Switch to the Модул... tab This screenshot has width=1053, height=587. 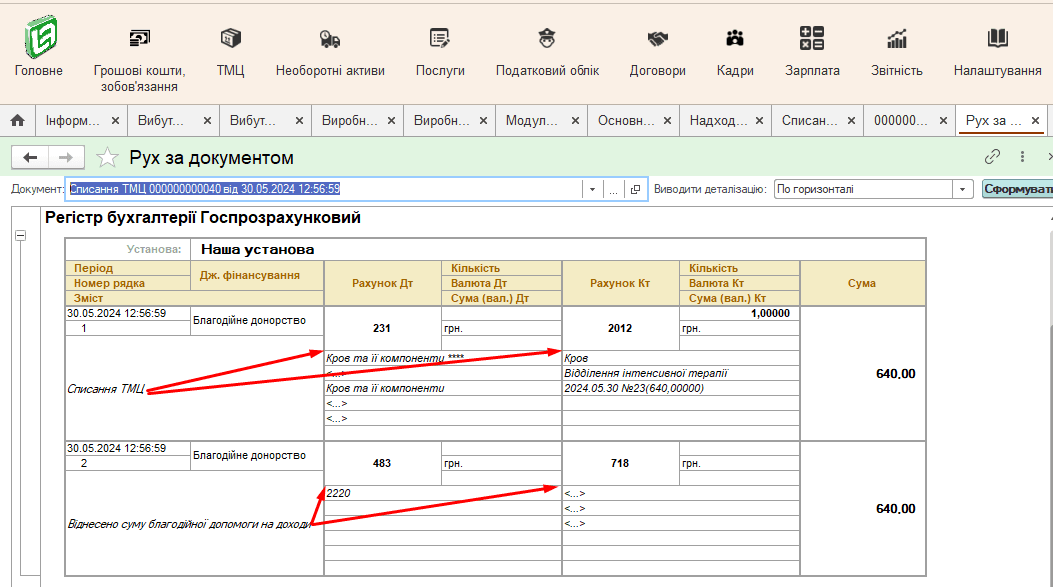pos(532,120)
